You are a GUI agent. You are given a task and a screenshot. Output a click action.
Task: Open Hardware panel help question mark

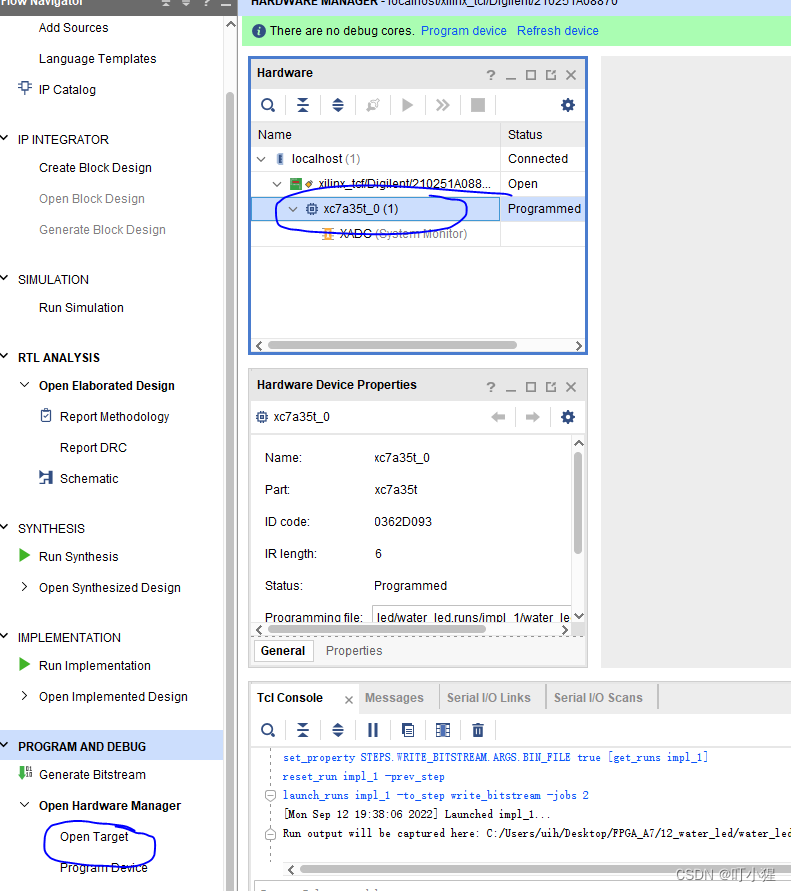pos(491,75)
